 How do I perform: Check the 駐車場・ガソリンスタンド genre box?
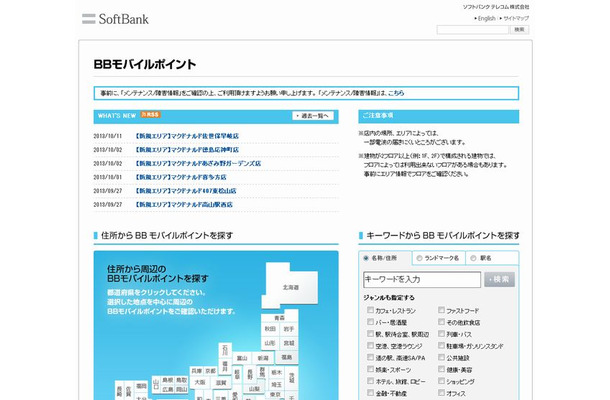pyautogui.click(x=441, y=346)
